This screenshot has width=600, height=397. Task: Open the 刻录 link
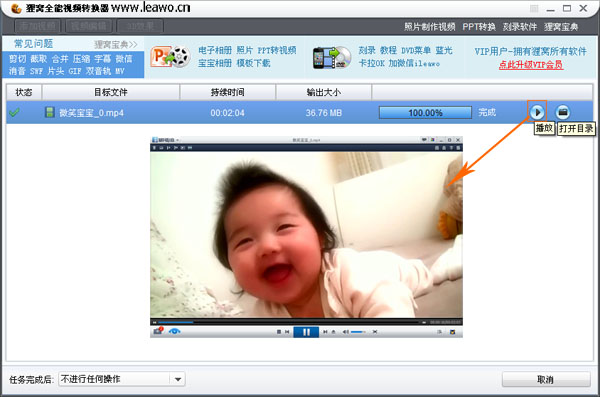(367, 50)
